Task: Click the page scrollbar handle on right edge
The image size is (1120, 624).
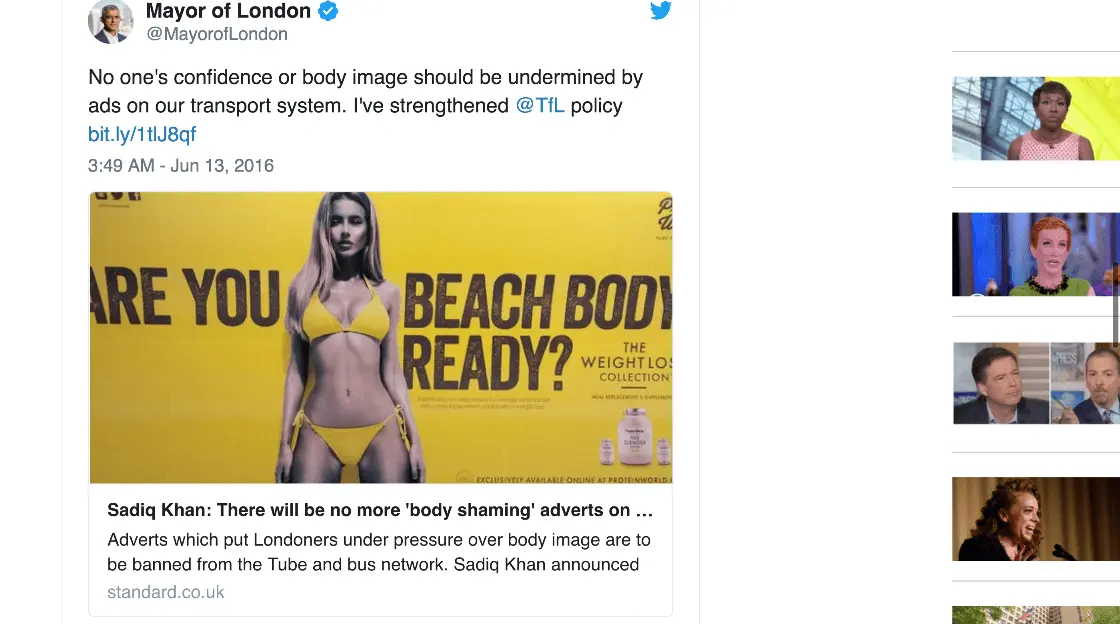Action: 1116,303
